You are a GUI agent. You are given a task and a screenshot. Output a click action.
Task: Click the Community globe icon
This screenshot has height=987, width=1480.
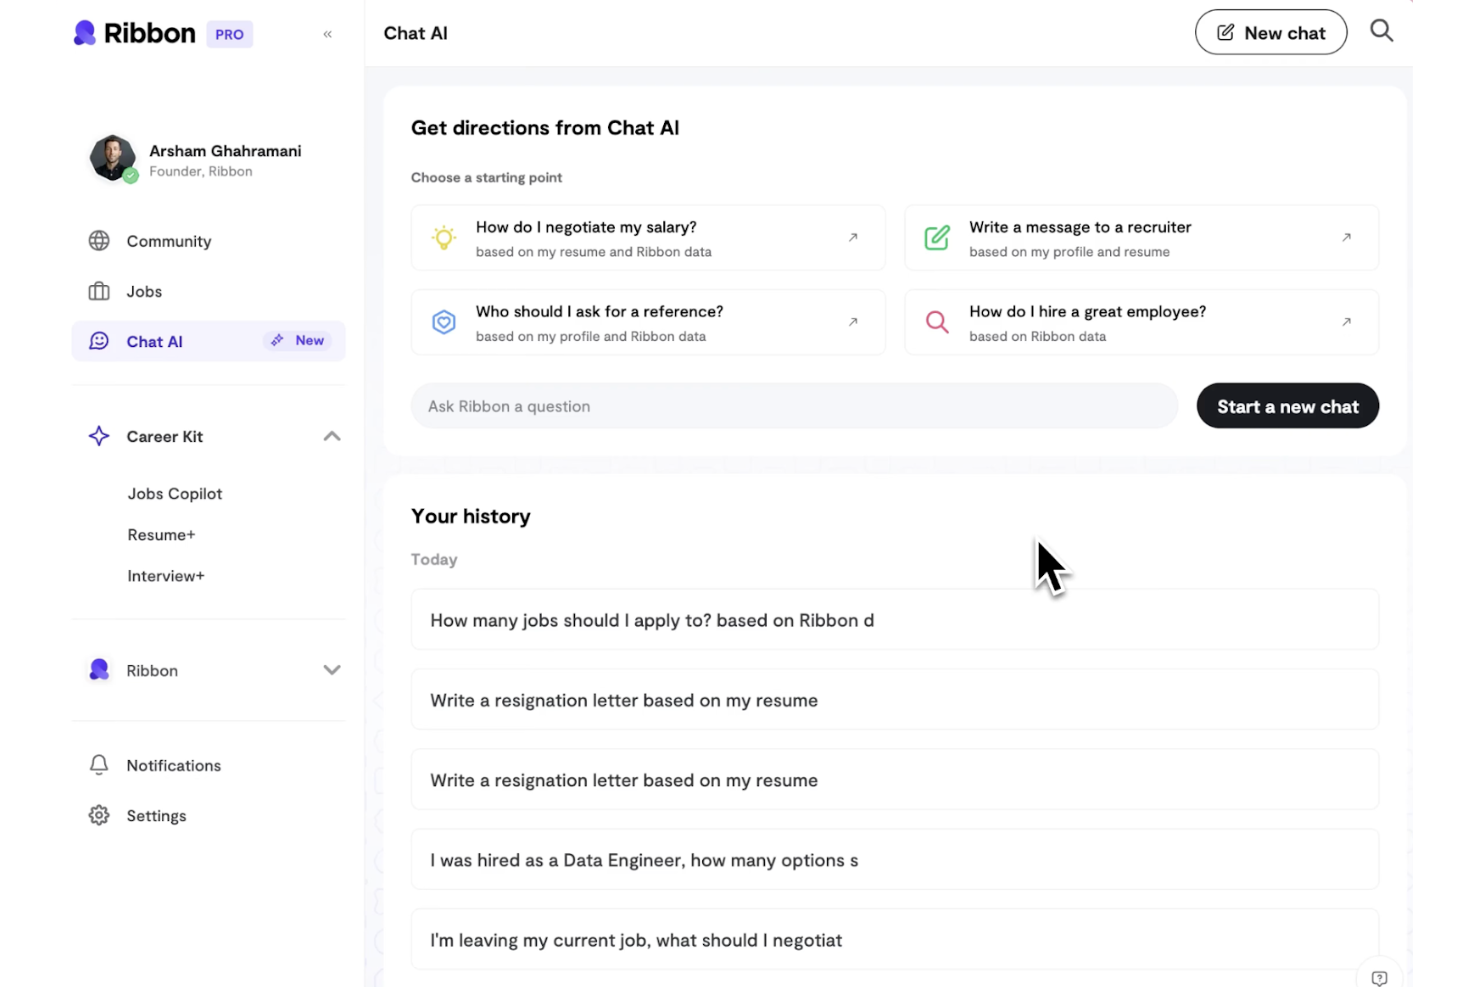coord(99,241)
